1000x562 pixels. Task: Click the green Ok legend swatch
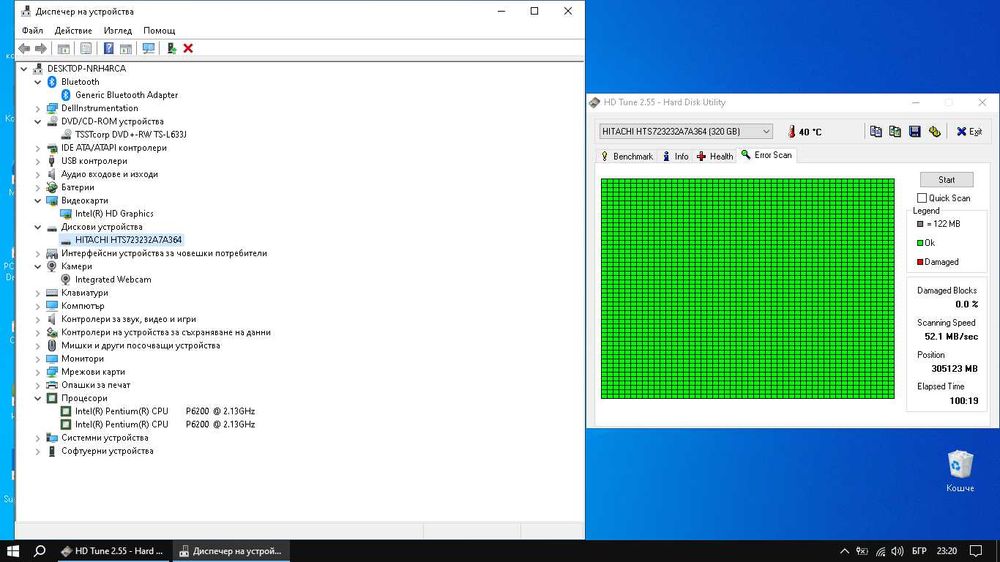(x=920, y=243)
